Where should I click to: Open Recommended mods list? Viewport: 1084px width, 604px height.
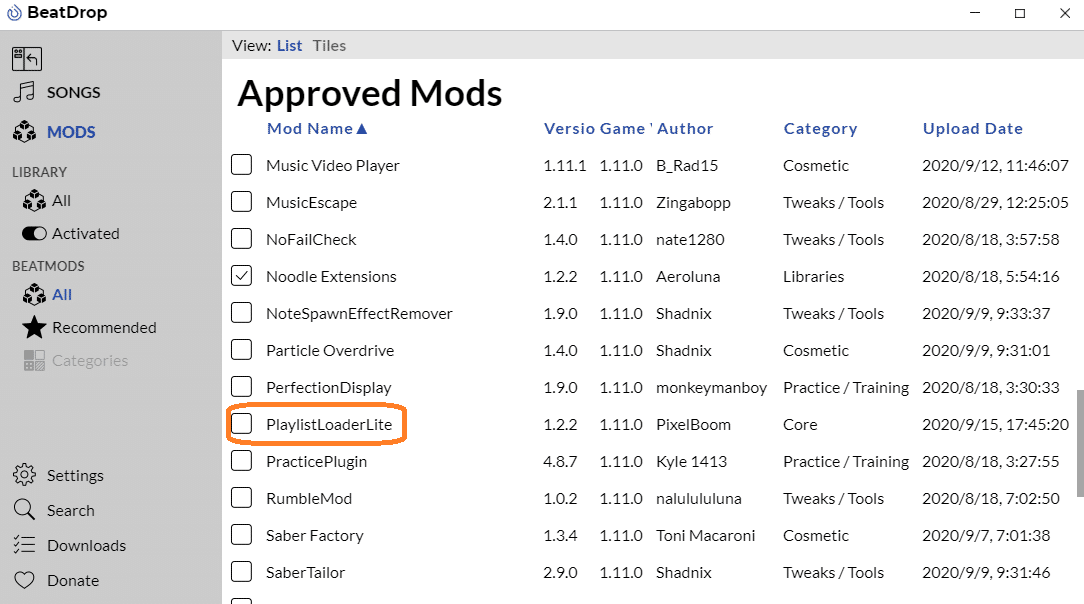pos(104,328)
